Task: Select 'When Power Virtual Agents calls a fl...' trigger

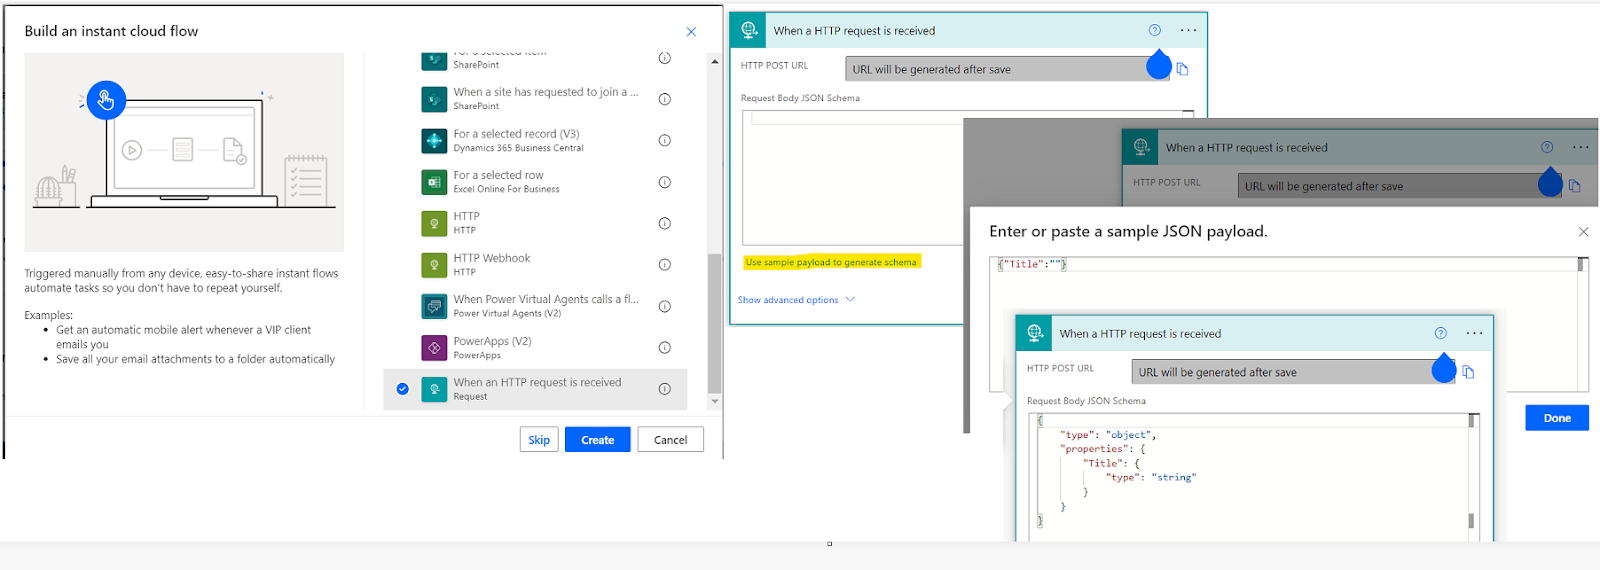Action: pos(535,306)
